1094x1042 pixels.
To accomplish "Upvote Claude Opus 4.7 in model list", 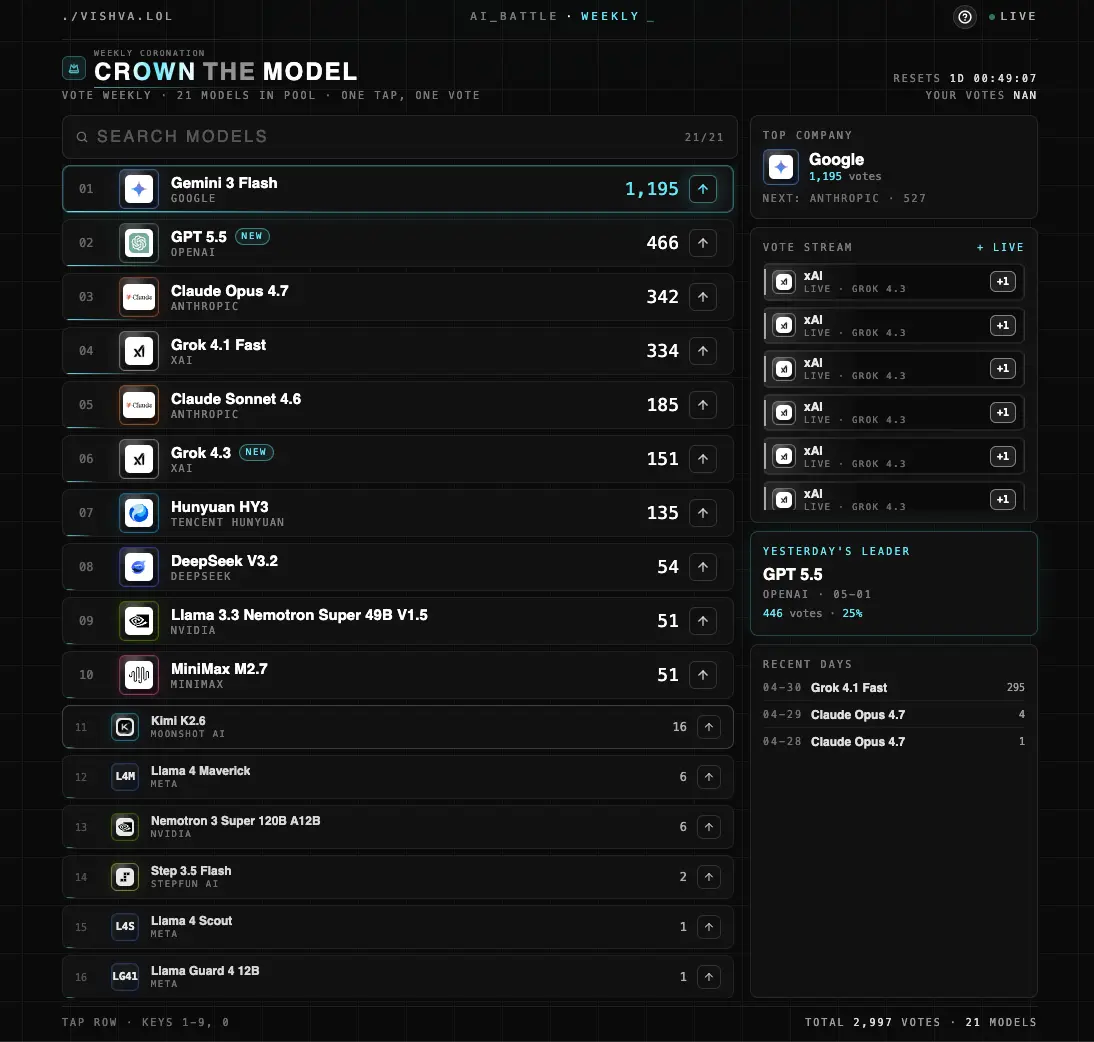I will click(703, 297).
